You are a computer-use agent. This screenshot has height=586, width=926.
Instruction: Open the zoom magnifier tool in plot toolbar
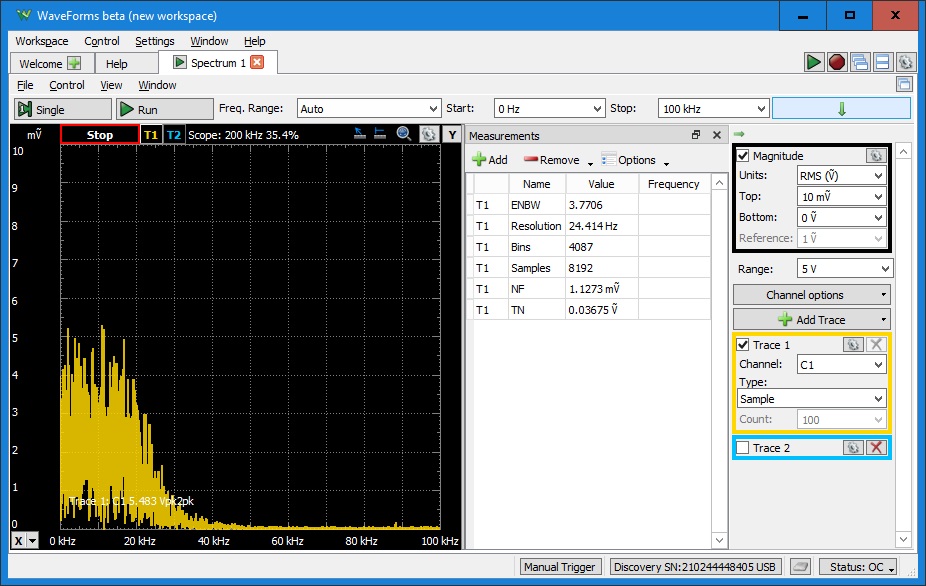tap(404, 134)
